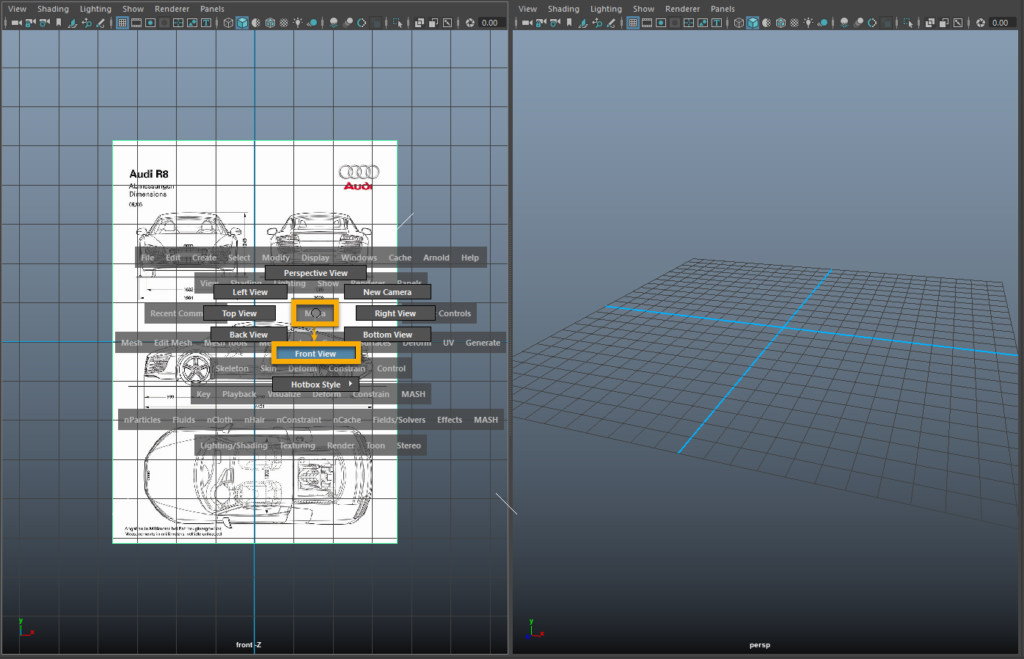Click Smooth Shade All cube in front-Z panel
The image size is (1024, 659).
tap(242, 23)
